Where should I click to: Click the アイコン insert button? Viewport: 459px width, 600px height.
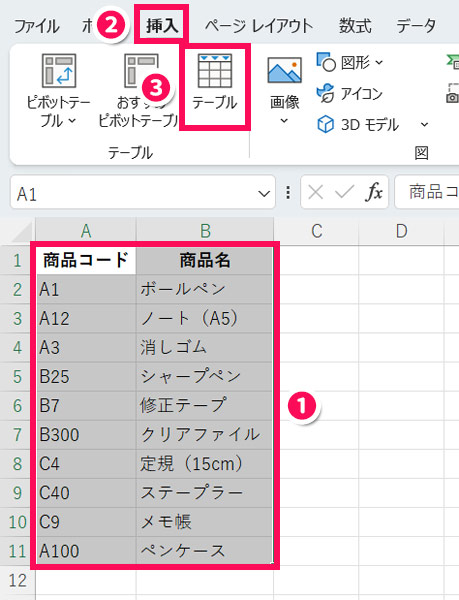[349, 94]
